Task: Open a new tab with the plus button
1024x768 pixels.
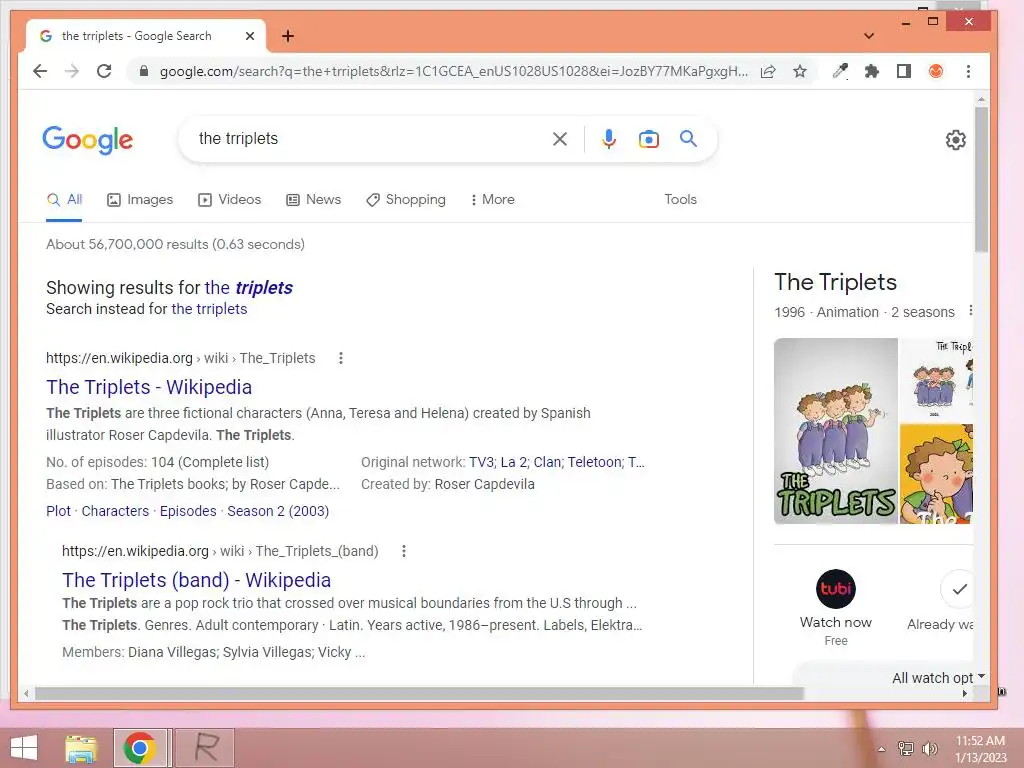Action: coord(288,36)
